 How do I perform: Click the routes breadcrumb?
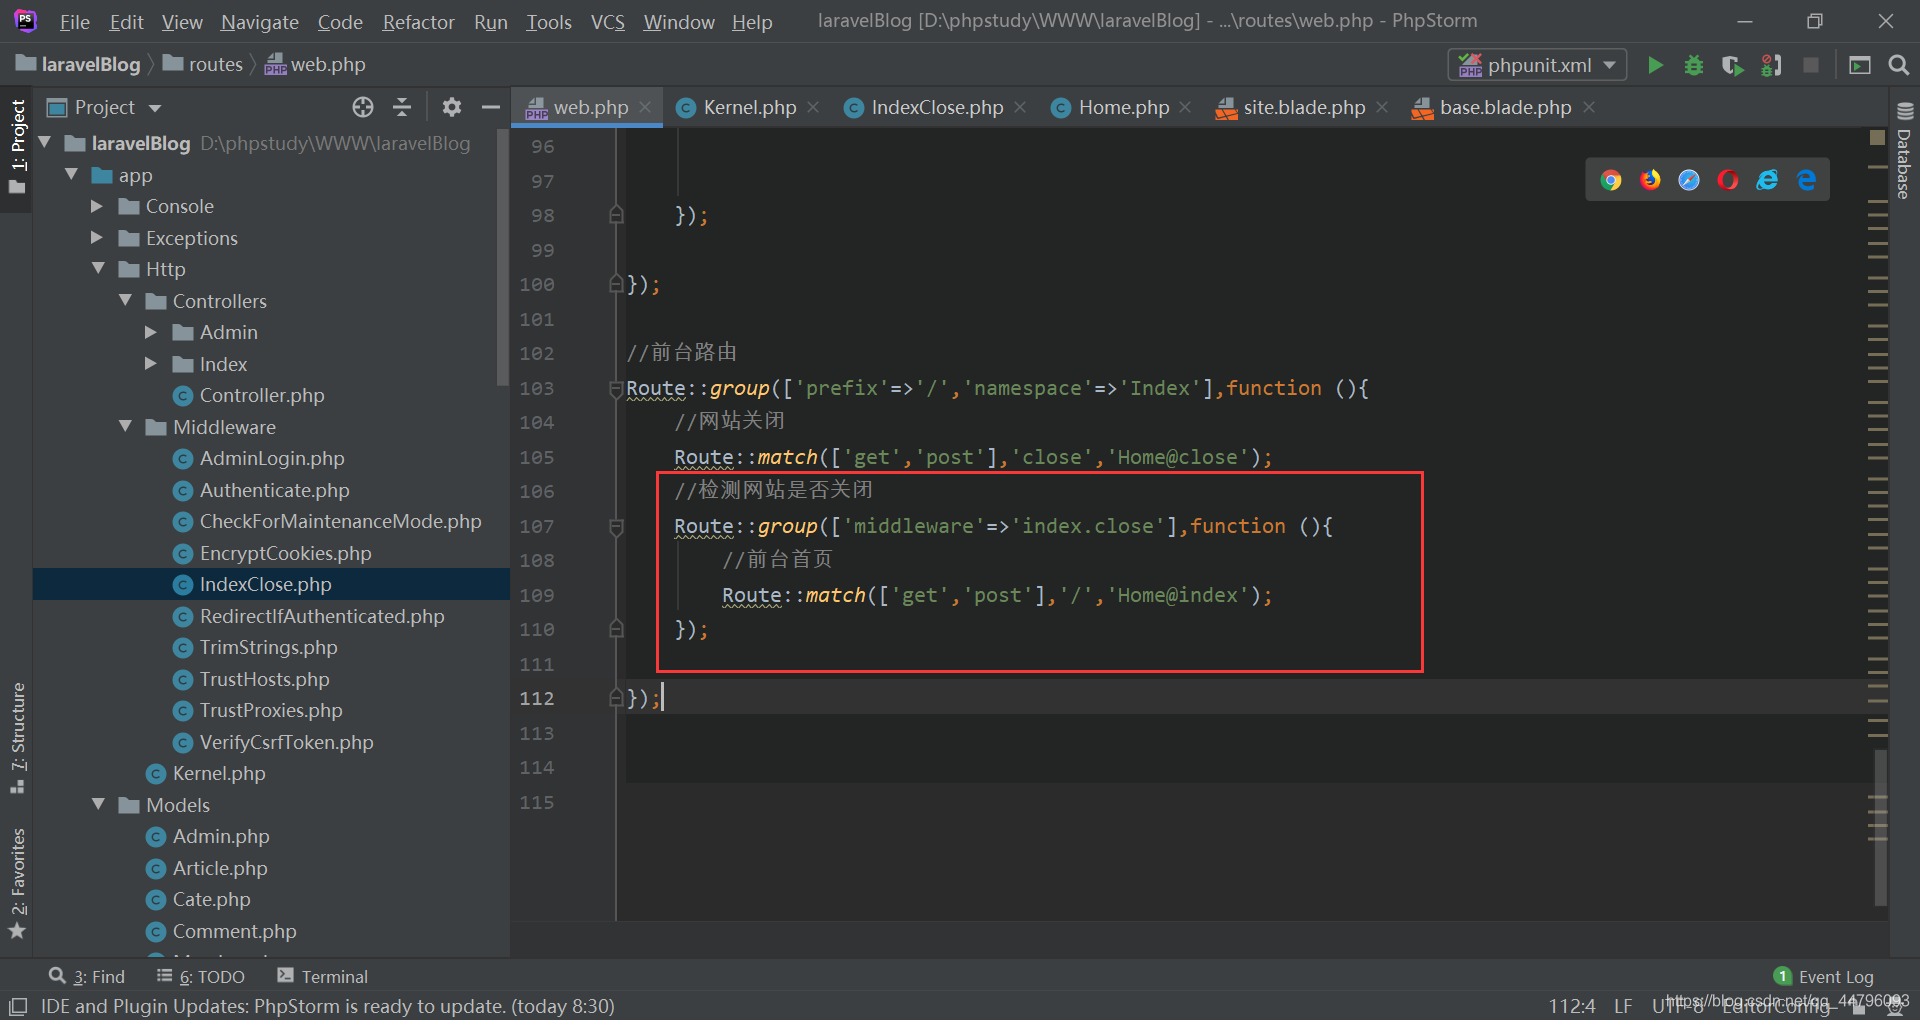click(205, 64)
